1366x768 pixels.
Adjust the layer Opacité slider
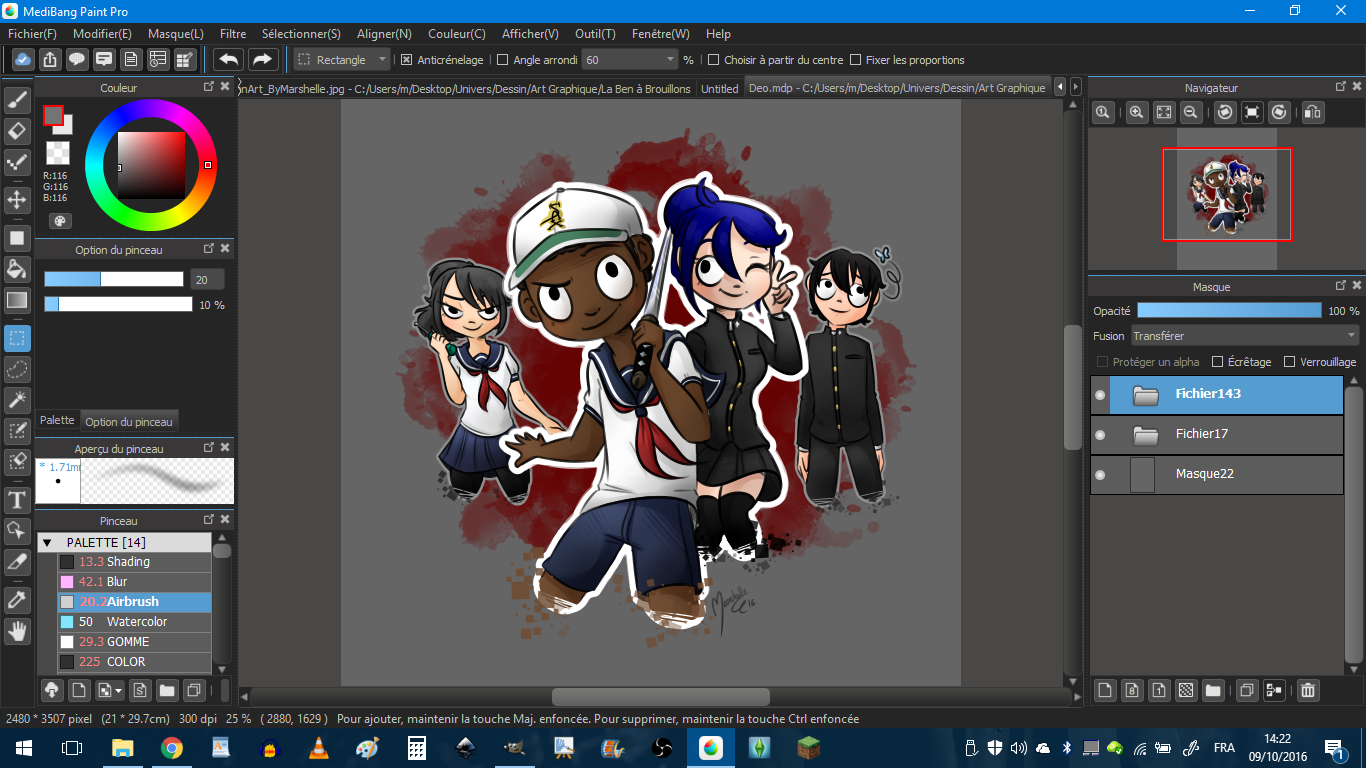pos(1229,311)
